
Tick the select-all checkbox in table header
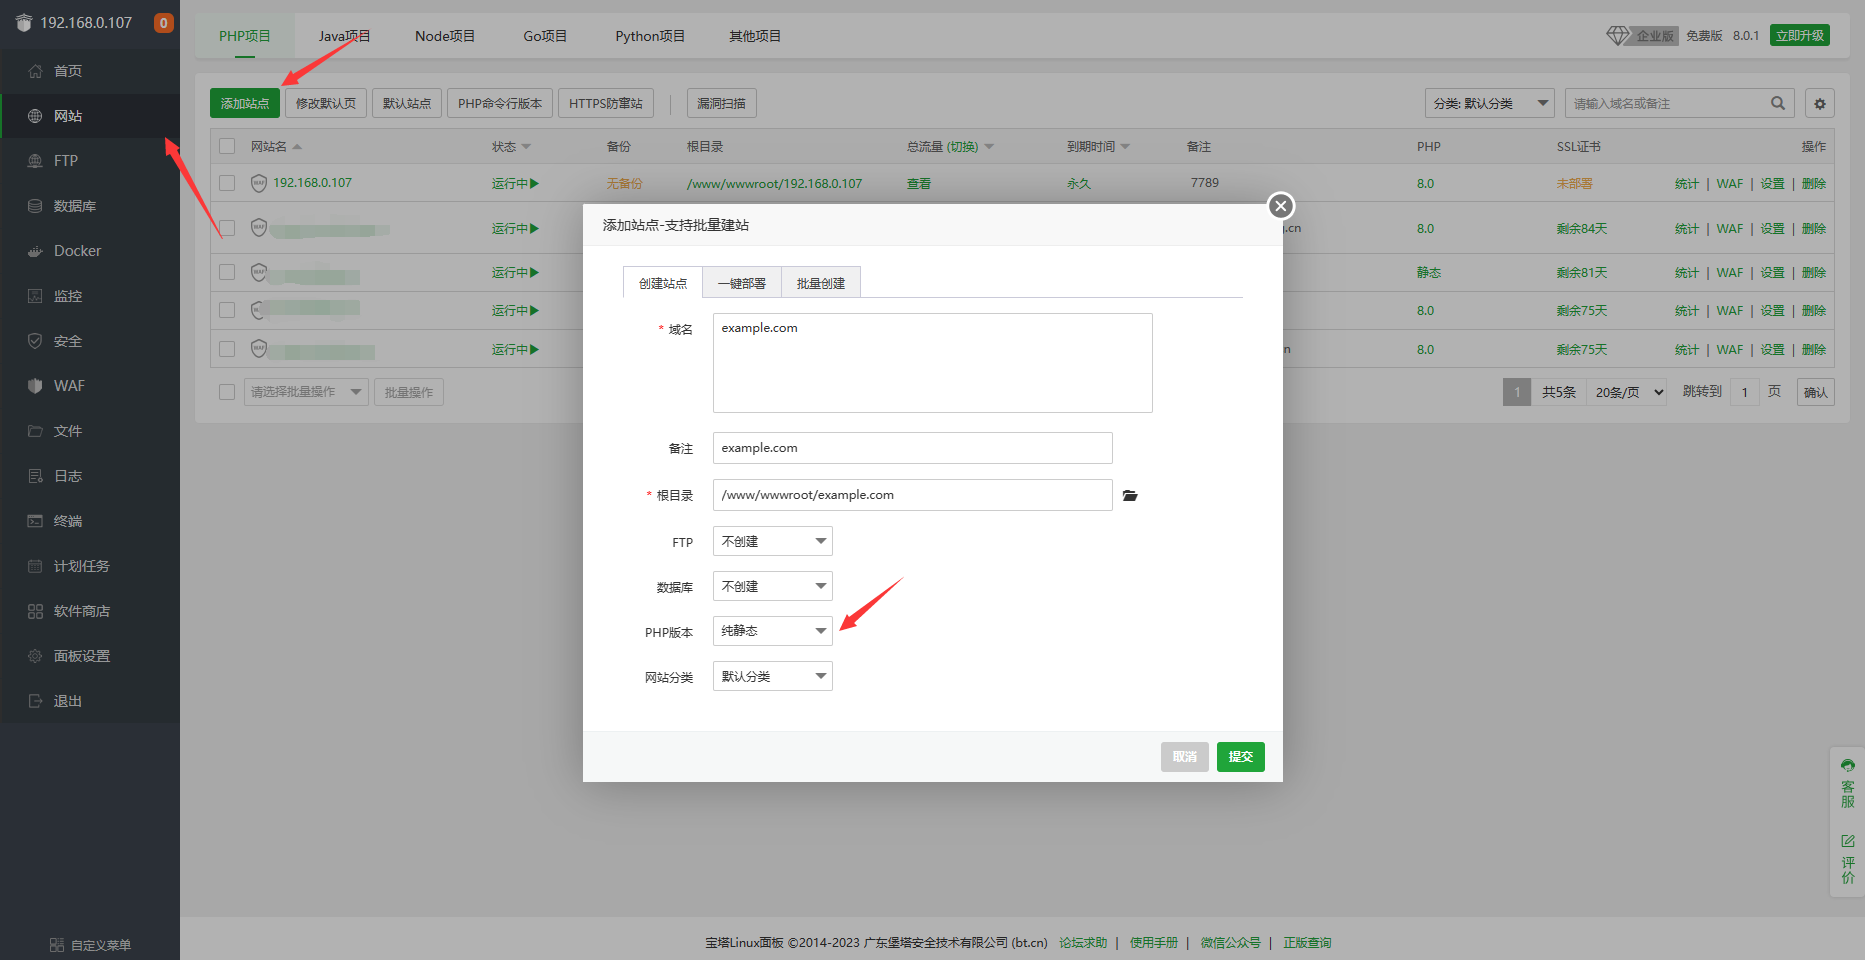pyautogui.click(x=227, y=146)
